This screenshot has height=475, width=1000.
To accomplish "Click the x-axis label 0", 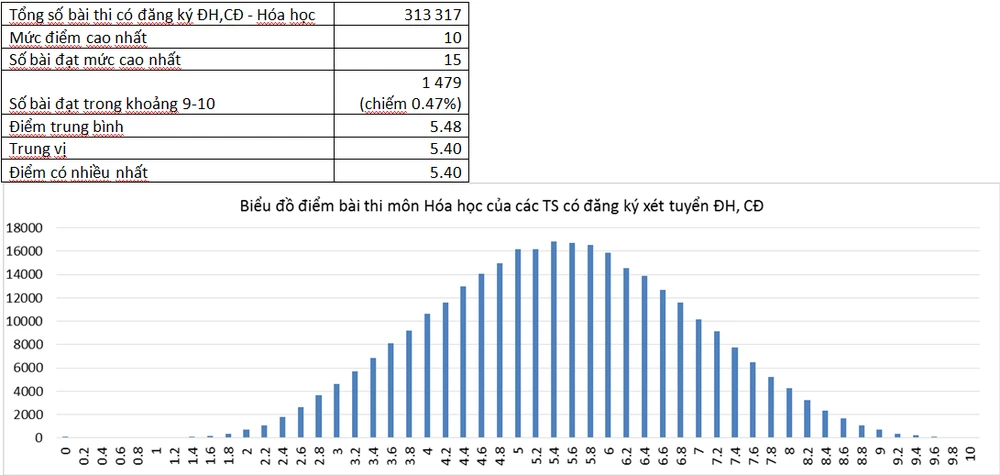I will [x=66, y=452].
